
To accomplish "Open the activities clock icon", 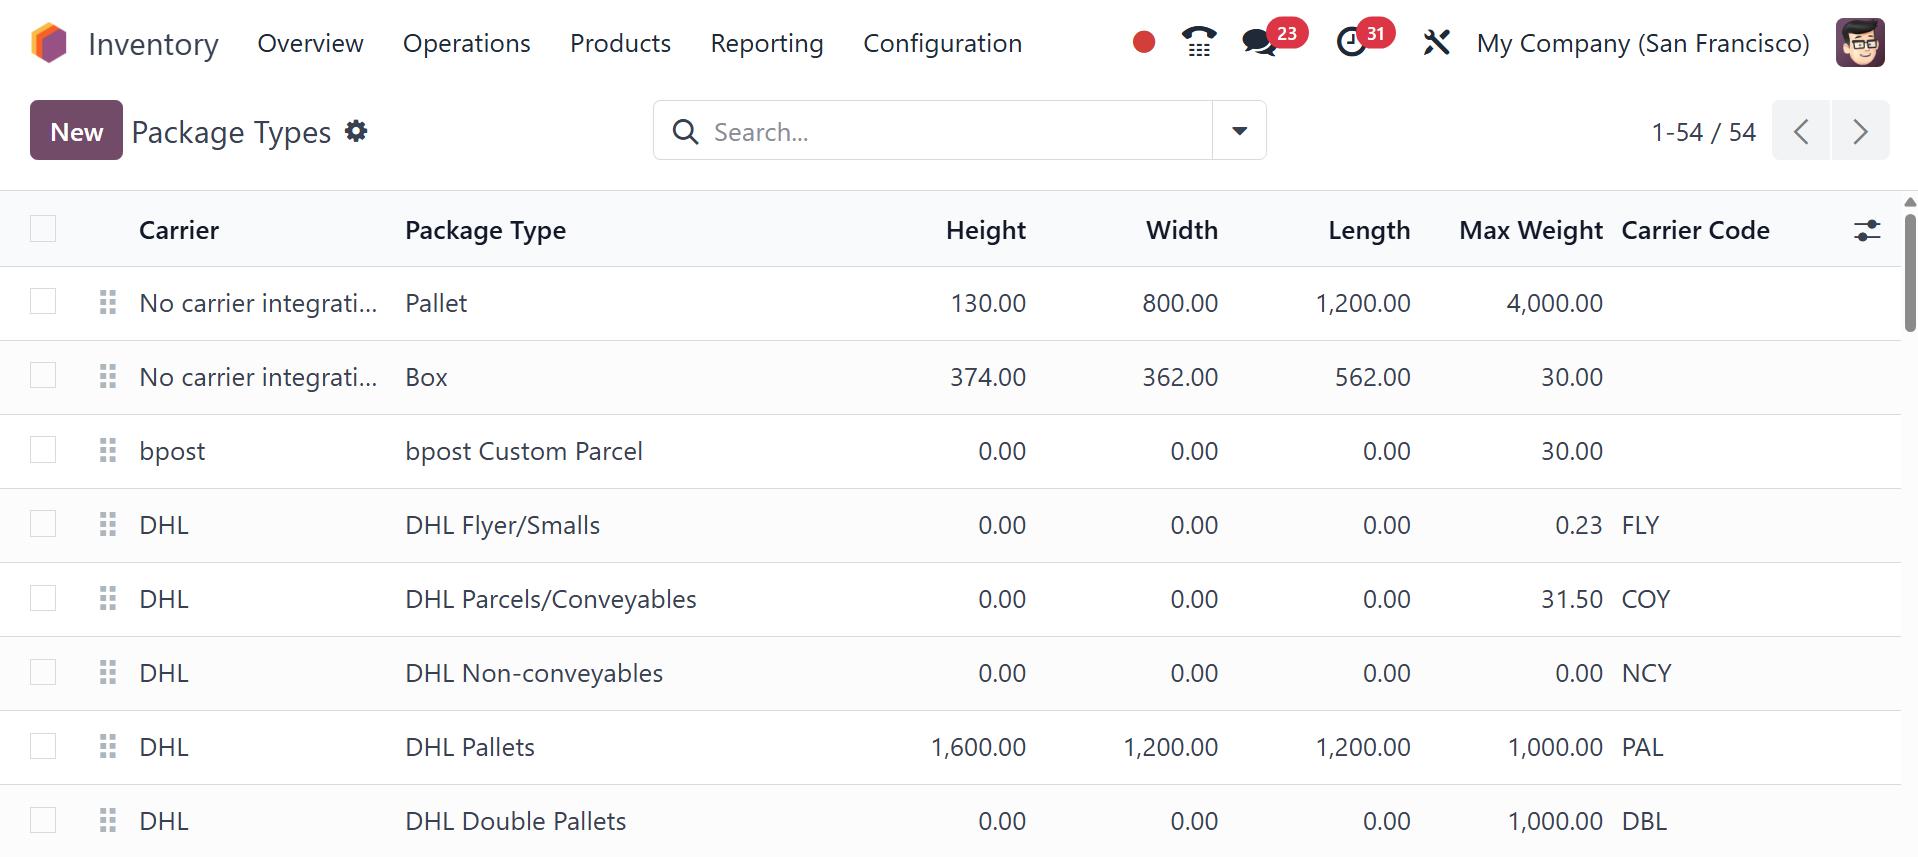I will (1351, 42).
